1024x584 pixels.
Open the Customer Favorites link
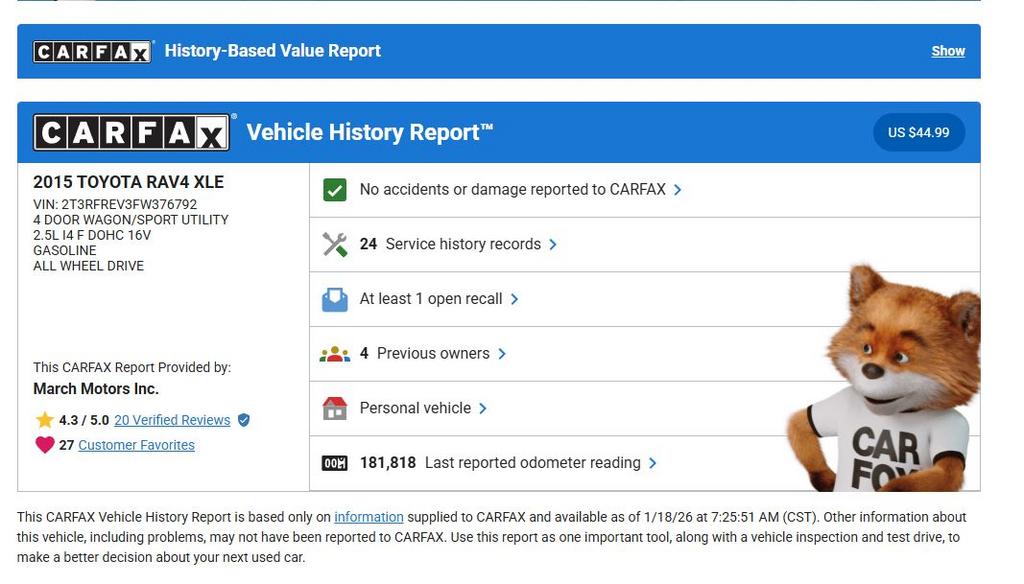[x=136, y=445]
